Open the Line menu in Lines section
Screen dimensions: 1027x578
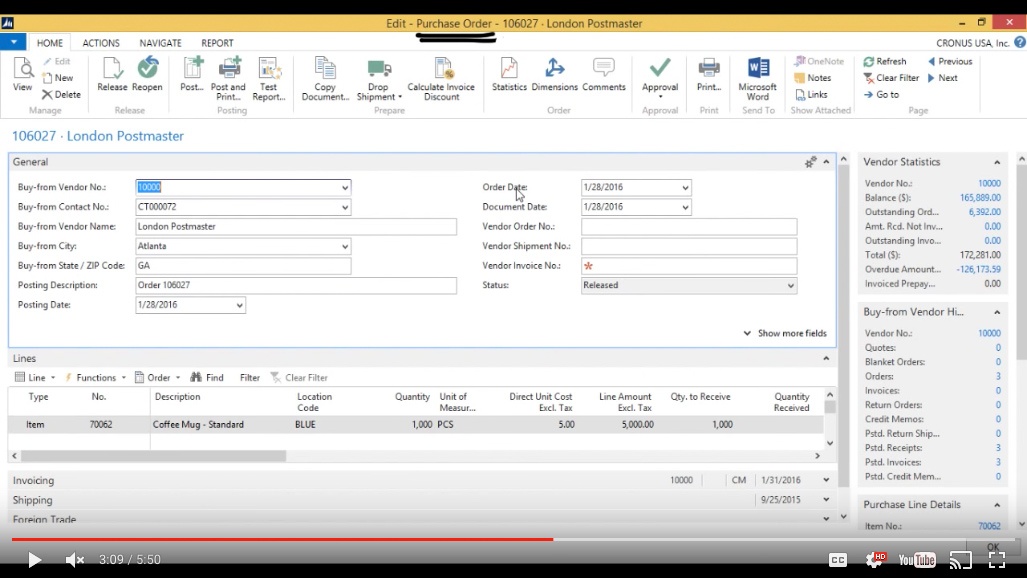pyautogui.click(x=35, y=377)
